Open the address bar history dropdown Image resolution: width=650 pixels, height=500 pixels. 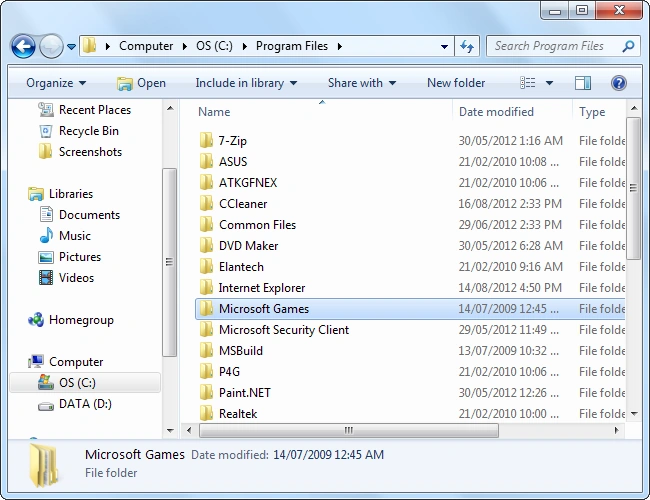coord(444,46)
